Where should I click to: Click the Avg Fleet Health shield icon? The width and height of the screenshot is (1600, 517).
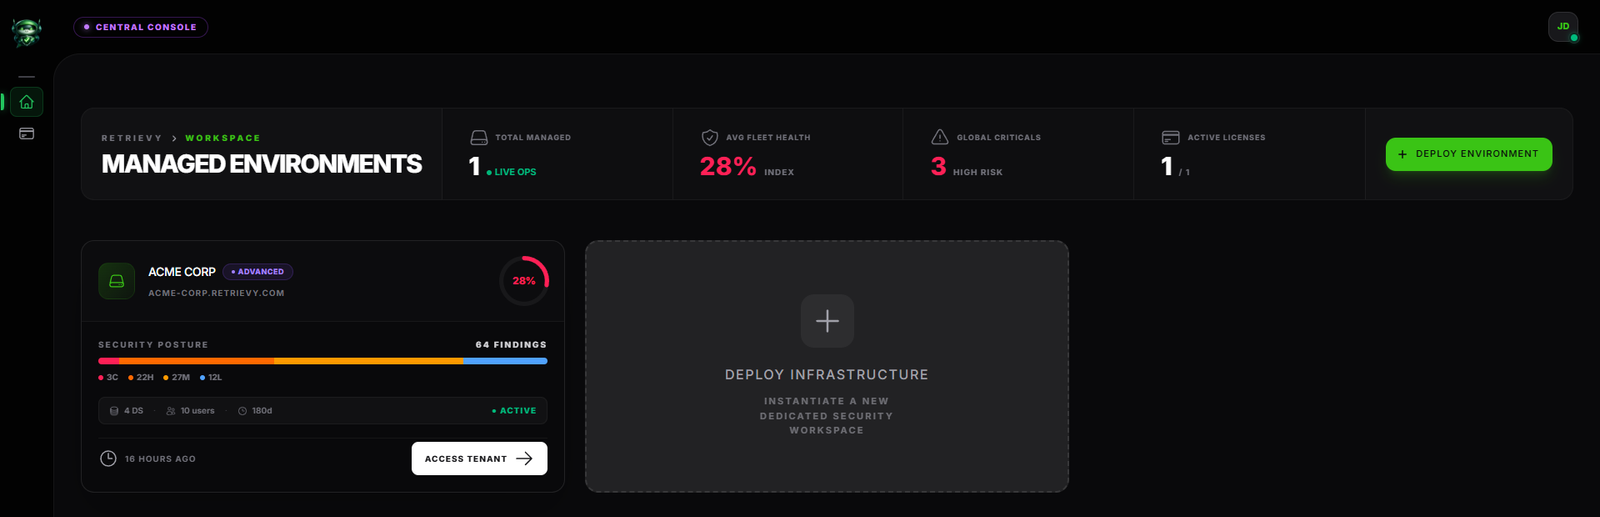pyautogui.click(x=710, y=137)
